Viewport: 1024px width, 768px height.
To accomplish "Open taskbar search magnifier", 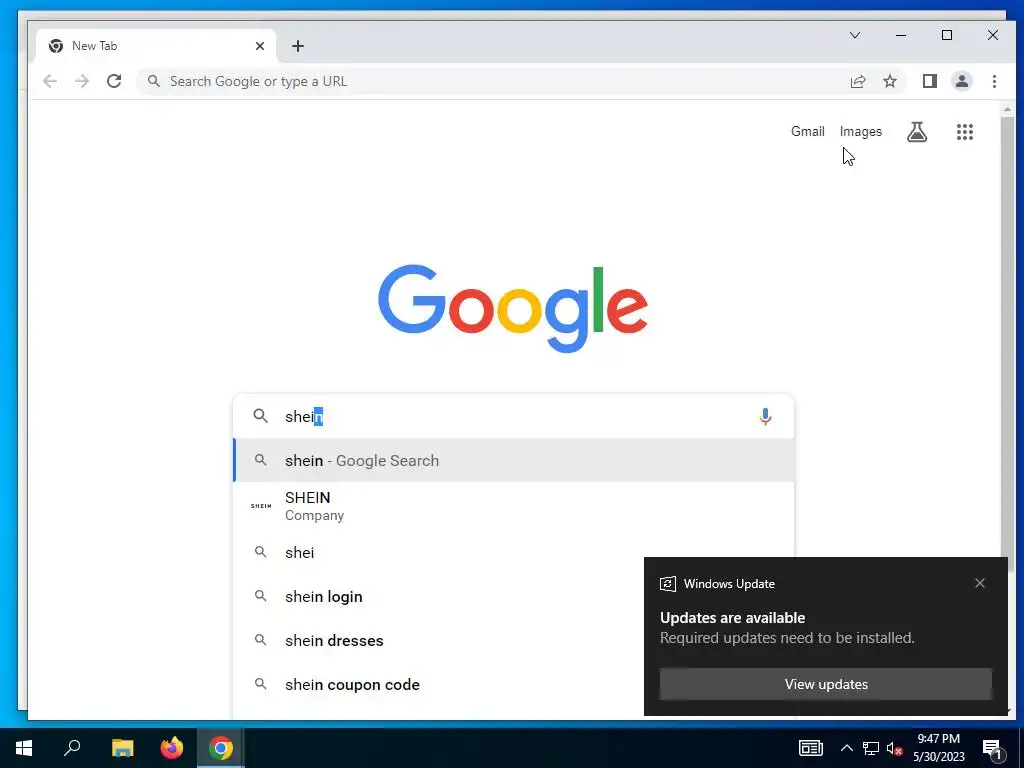I will pyautogui.click(x=72, y=748).
